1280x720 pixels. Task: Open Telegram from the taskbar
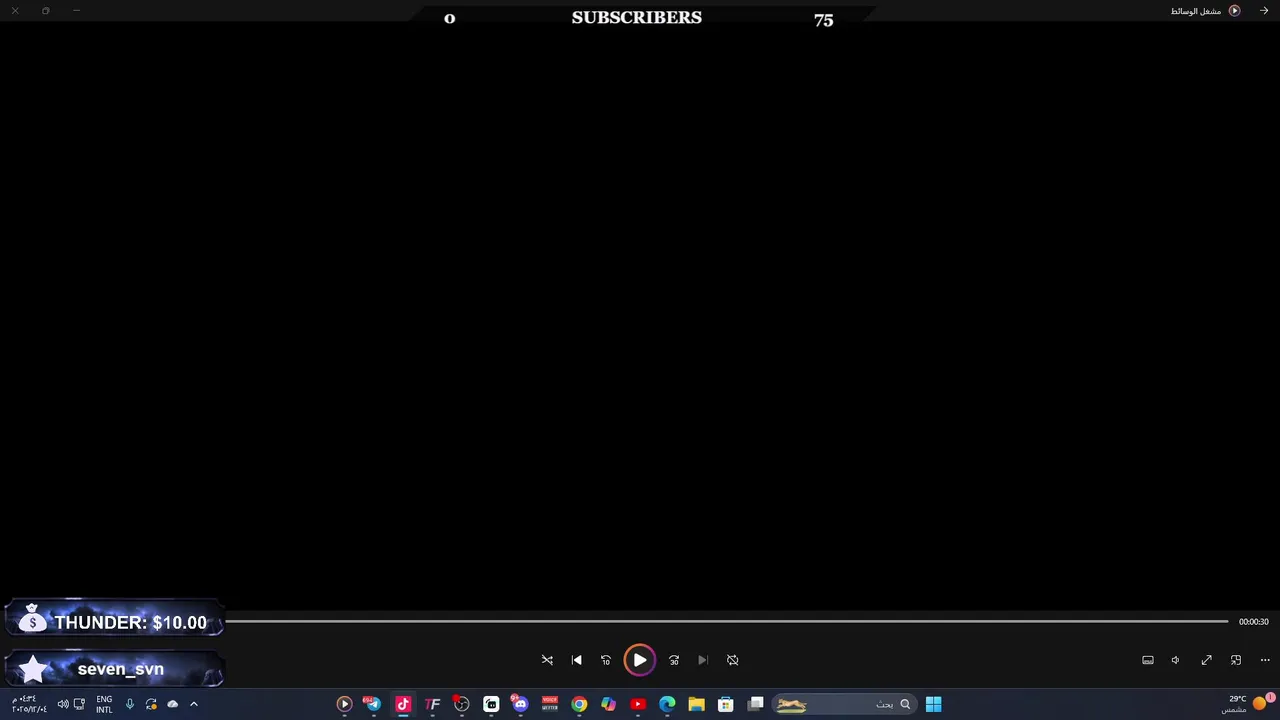pos(373,704)
